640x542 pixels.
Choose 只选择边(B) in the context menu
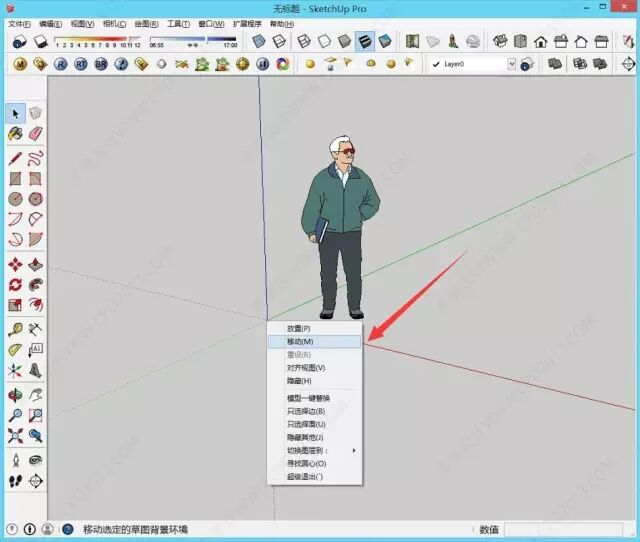pyautogui.click(x=315, y=411)
